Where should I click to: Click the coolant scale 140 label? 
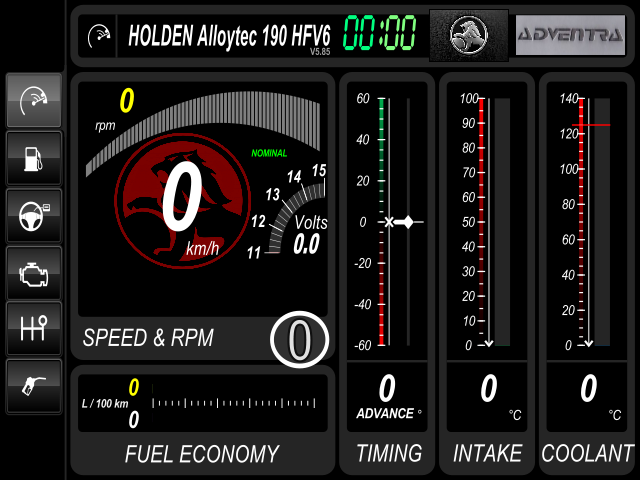[569, 98]
